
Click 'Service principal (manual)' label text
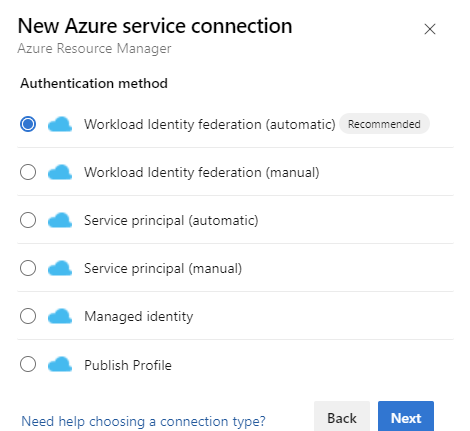tap(163, 268)
